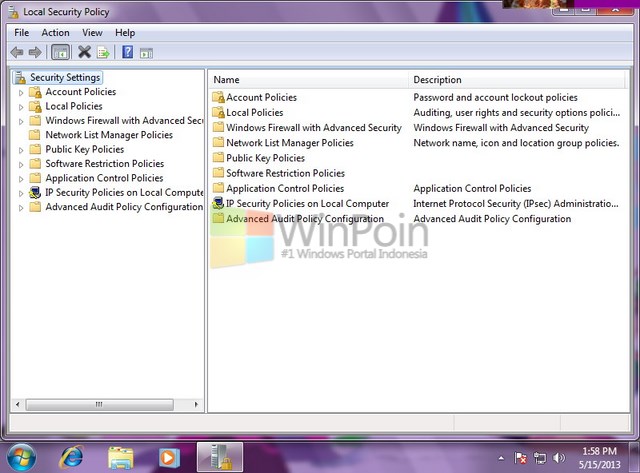Expand Account Policies in the tree
Screen dimensions: 640x473
[x=21, y=93]
